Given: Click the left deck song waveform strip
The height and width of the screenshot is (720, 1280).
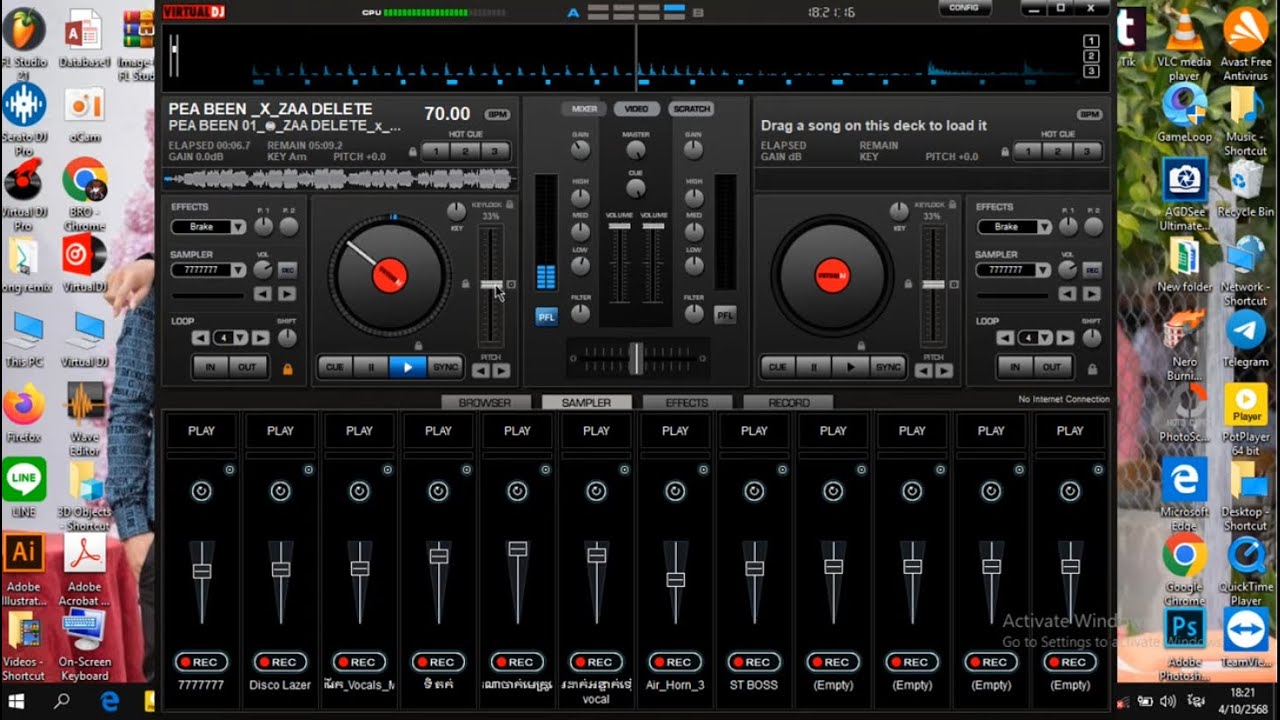Looking at the screenshot, I should pos(339,180).
